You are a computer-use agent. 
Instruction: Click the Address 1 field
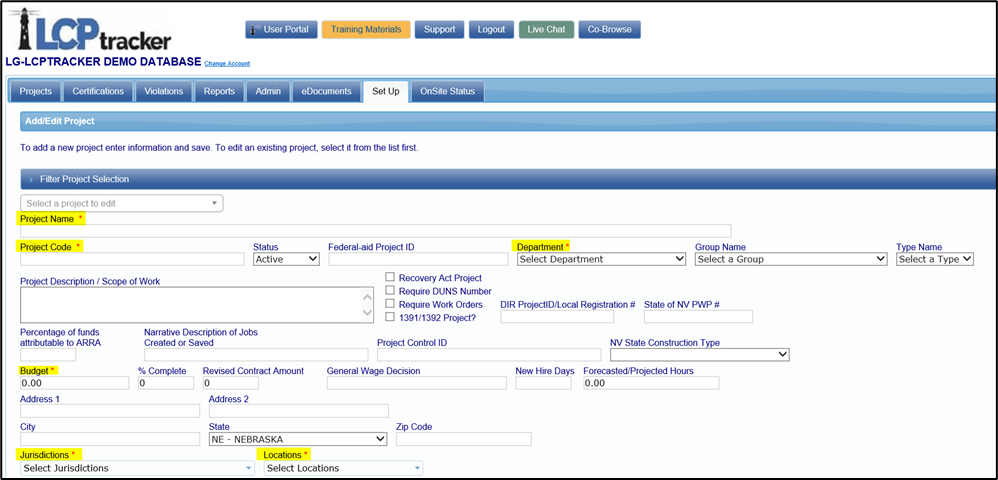tap(110, 411)
